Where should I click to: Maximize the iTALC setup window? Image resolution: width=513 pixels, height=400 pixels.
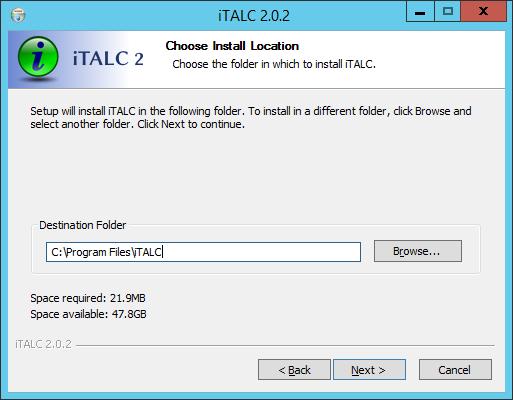coord(448,12)
